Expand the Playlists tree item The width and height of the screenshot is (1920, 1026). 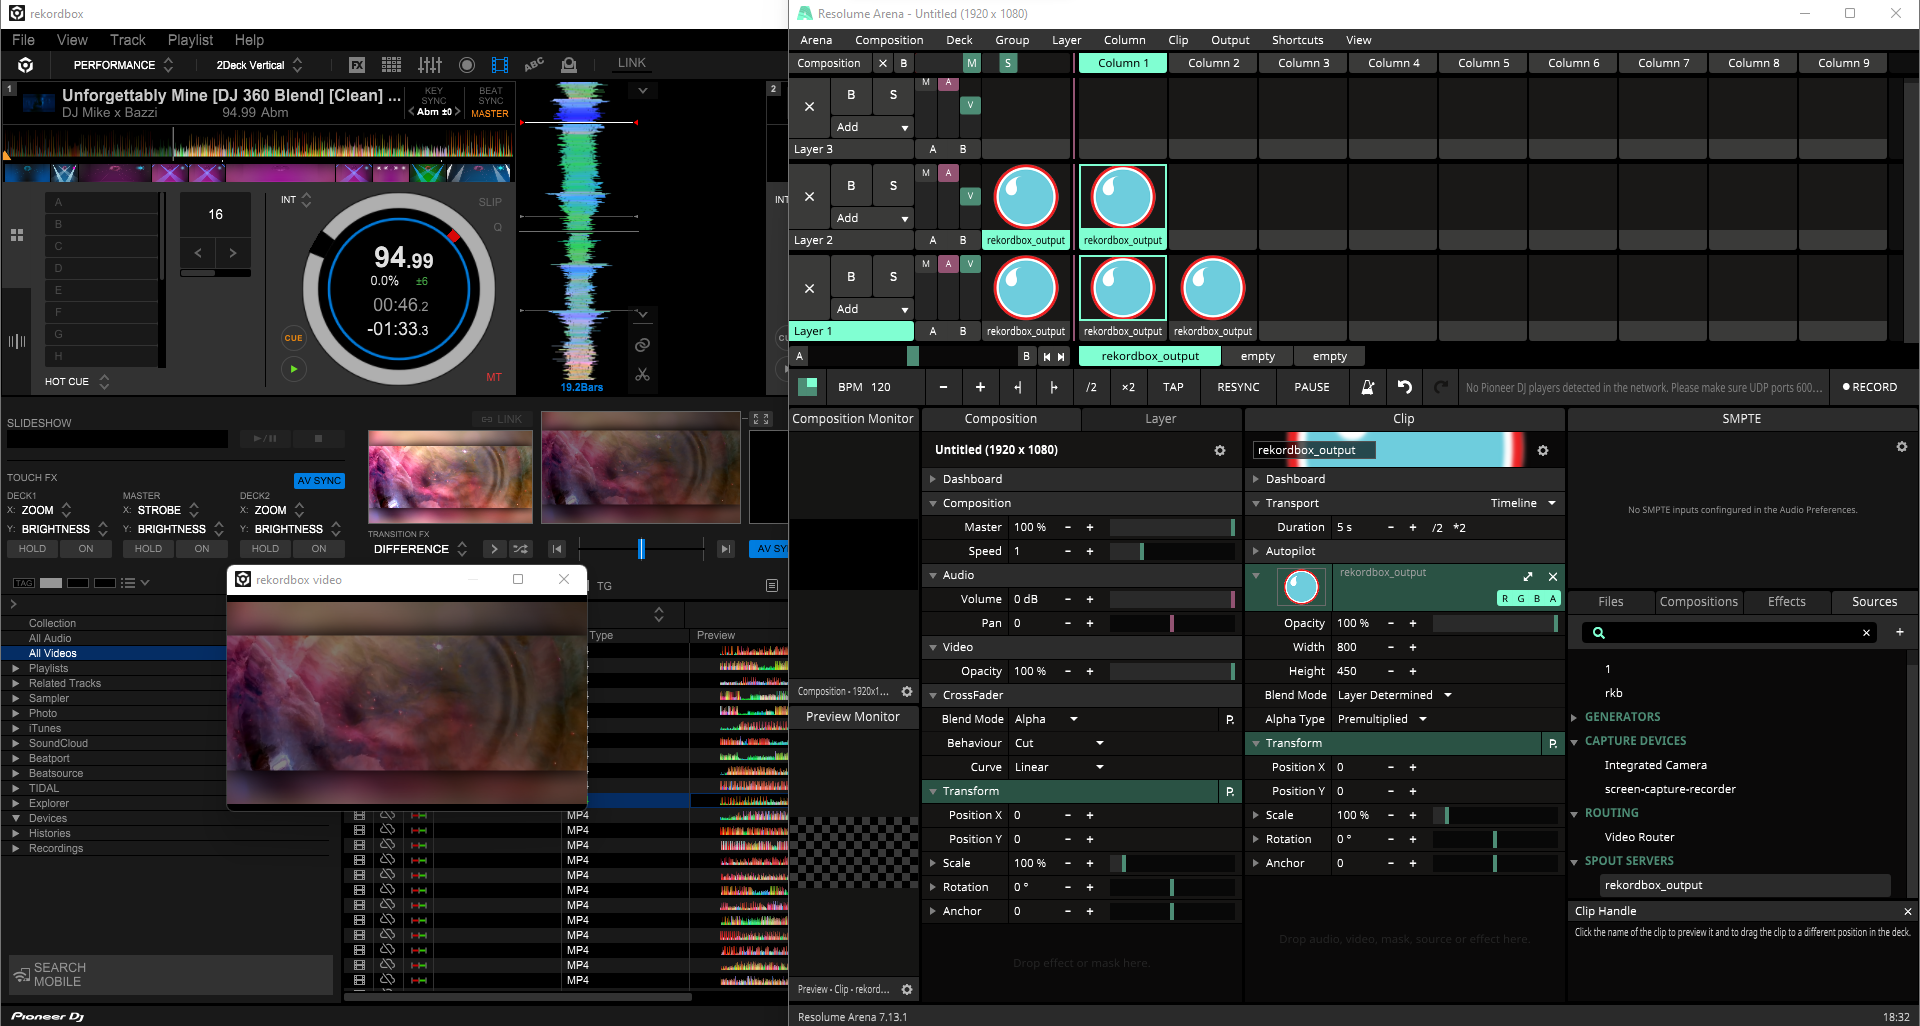tap(15, 668)
